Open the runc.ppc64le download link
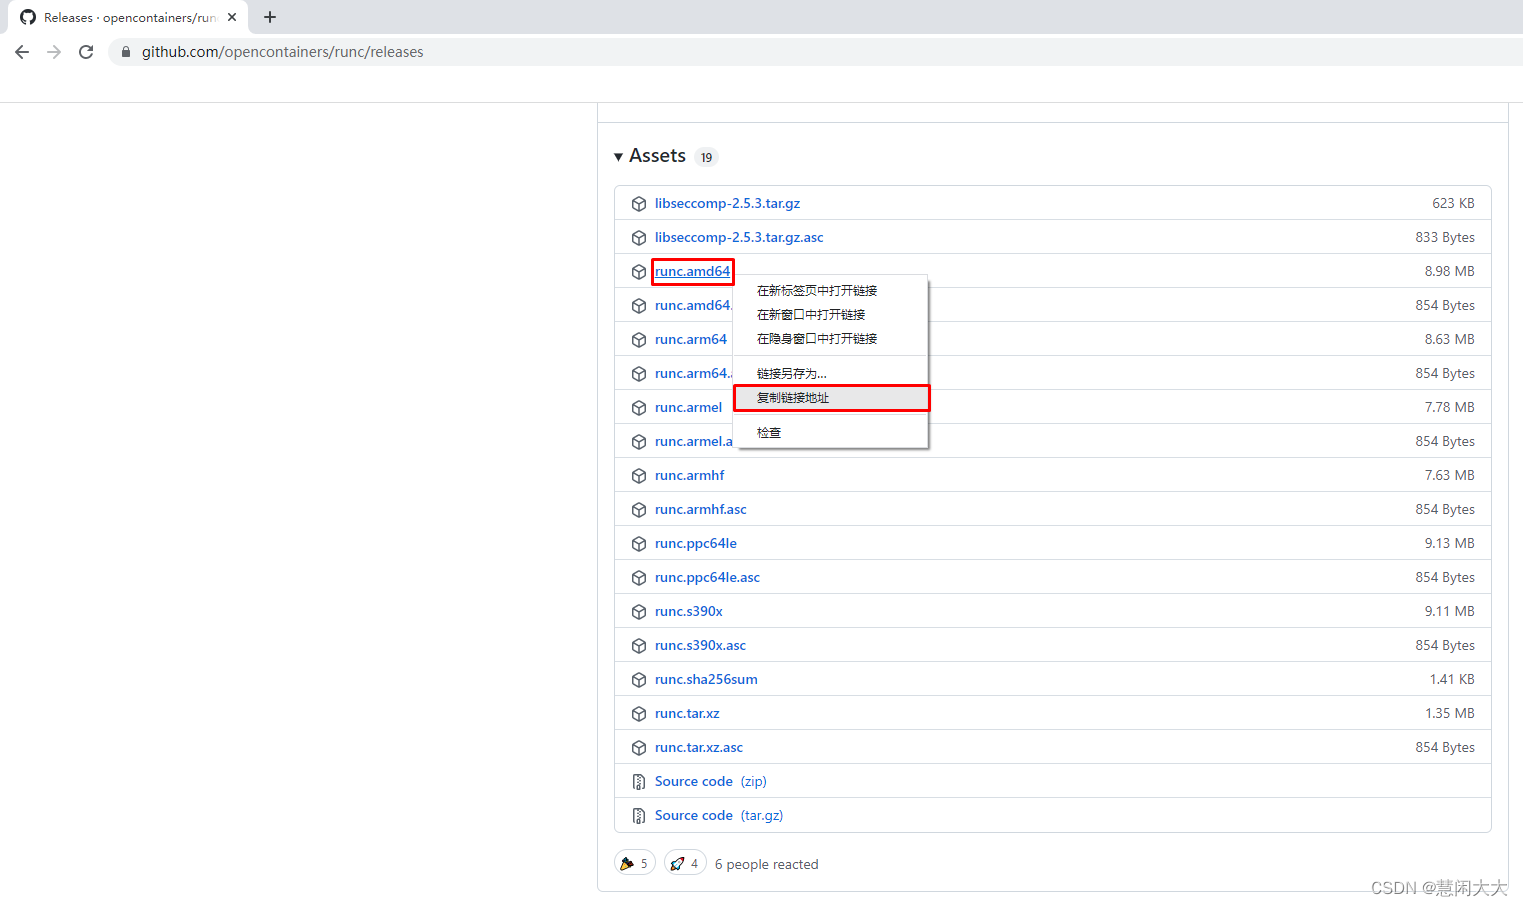 pyautogui.click(x=696, y=543)
